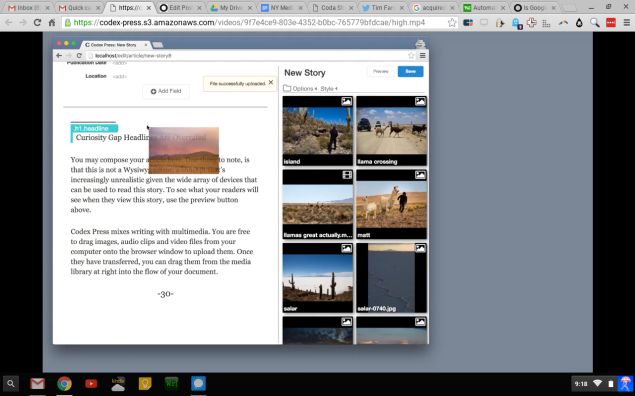Click image type icon on salar thumbnail
This screenshot has height=396, width=635.
[x=347, y=248]
